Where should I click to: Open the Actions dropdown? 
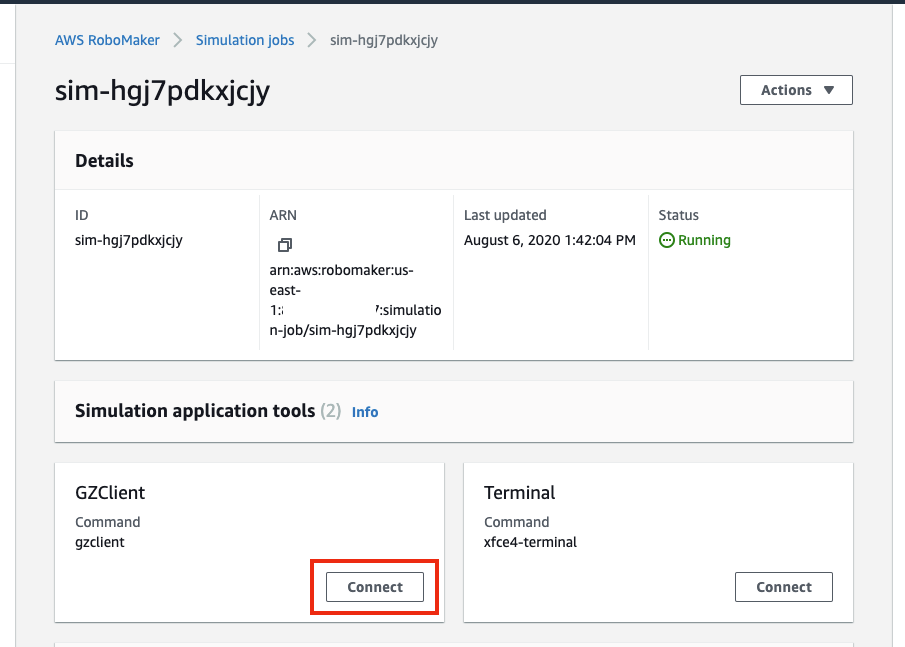[x=796, y=90]
